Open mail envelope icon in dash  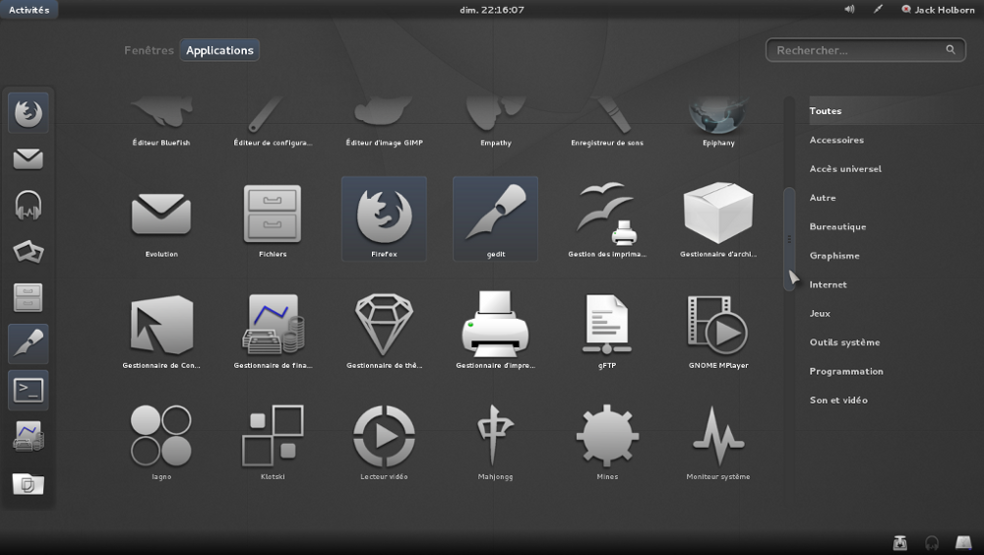click(x=28, y=159)
